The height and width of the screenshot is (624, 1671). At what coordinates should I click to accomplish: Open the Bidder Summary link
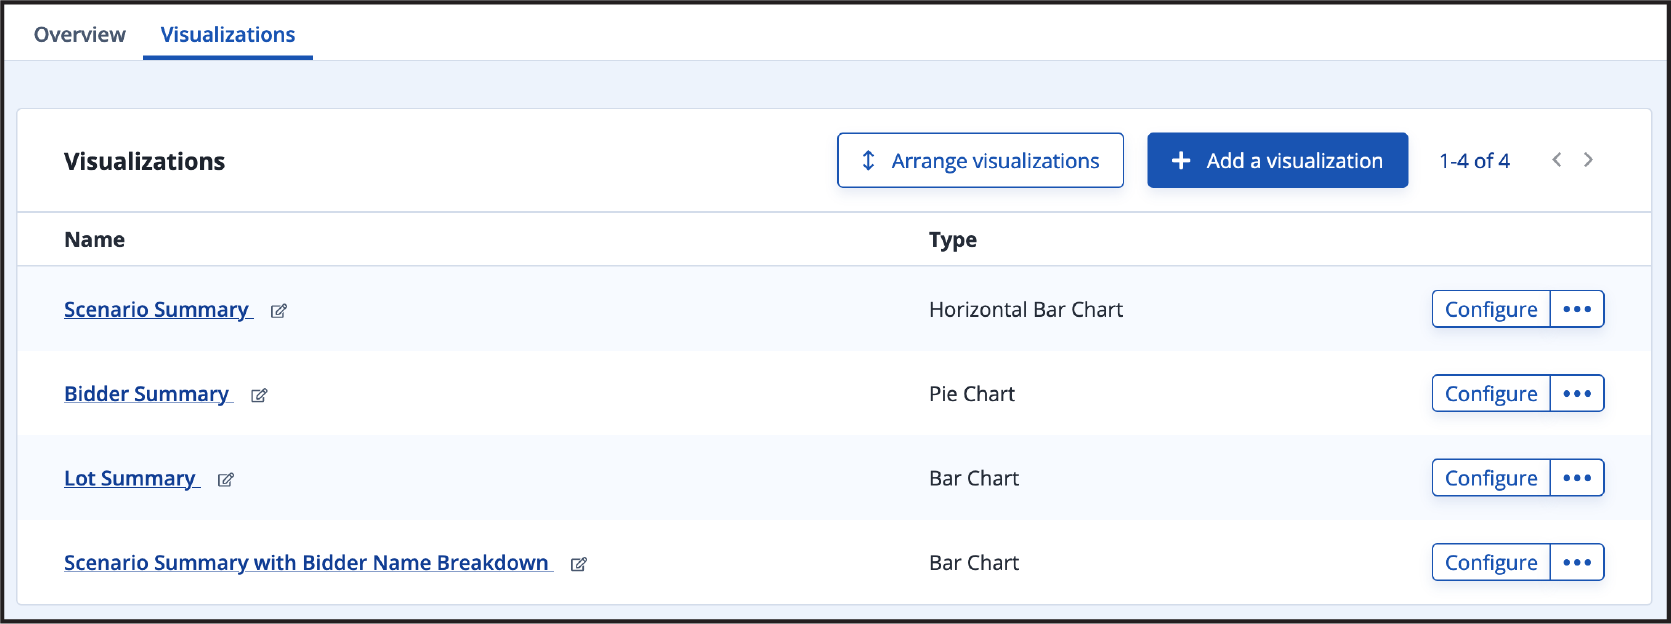[146, 394]
